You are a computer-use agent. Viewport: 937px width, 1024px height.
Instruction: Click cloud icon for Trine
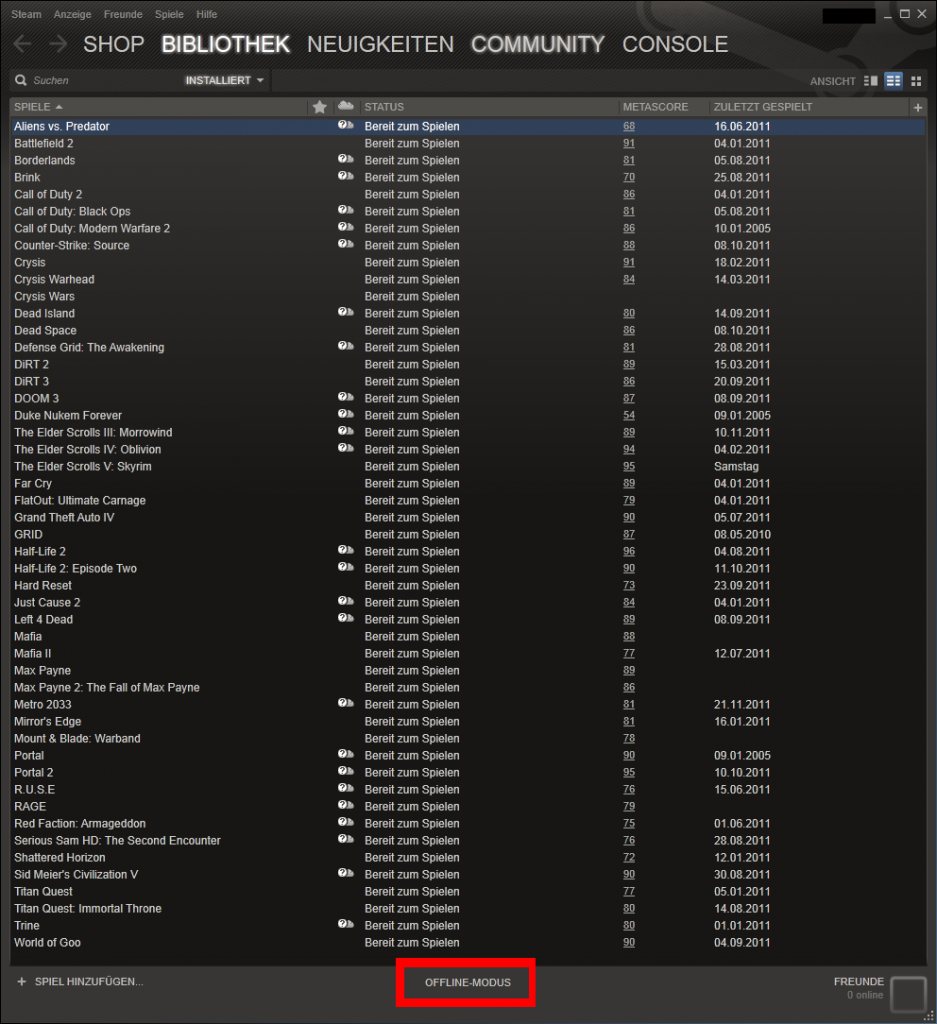[345, 924]
